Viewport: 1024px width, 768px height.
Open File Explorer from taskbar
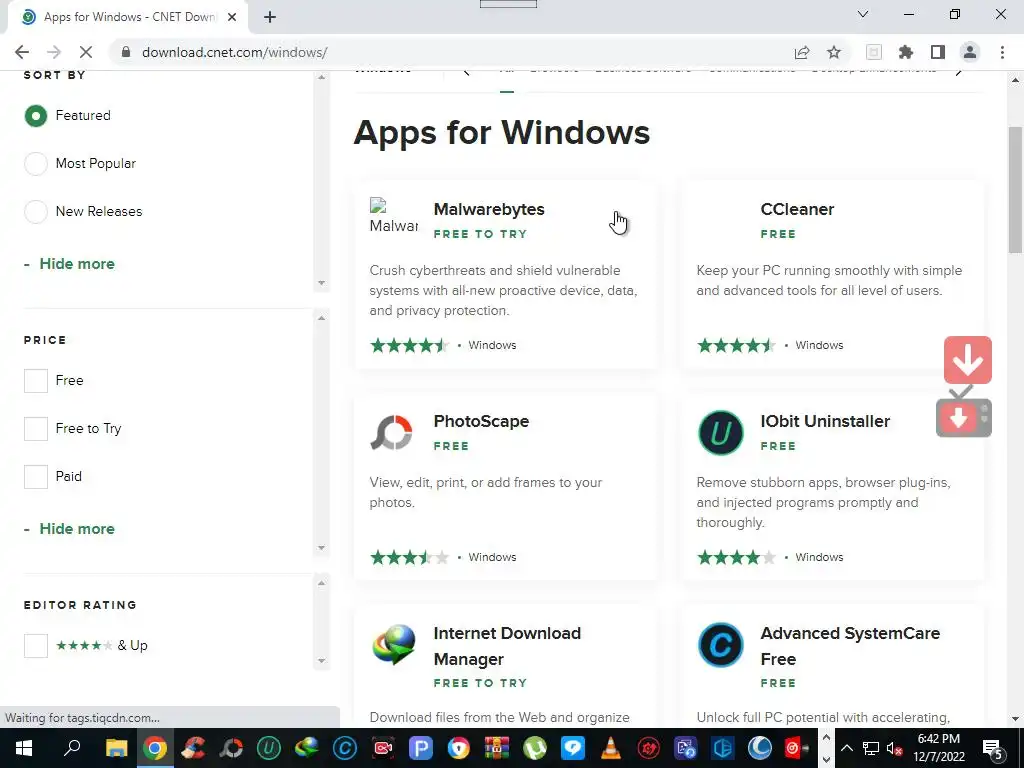[116, 748]
